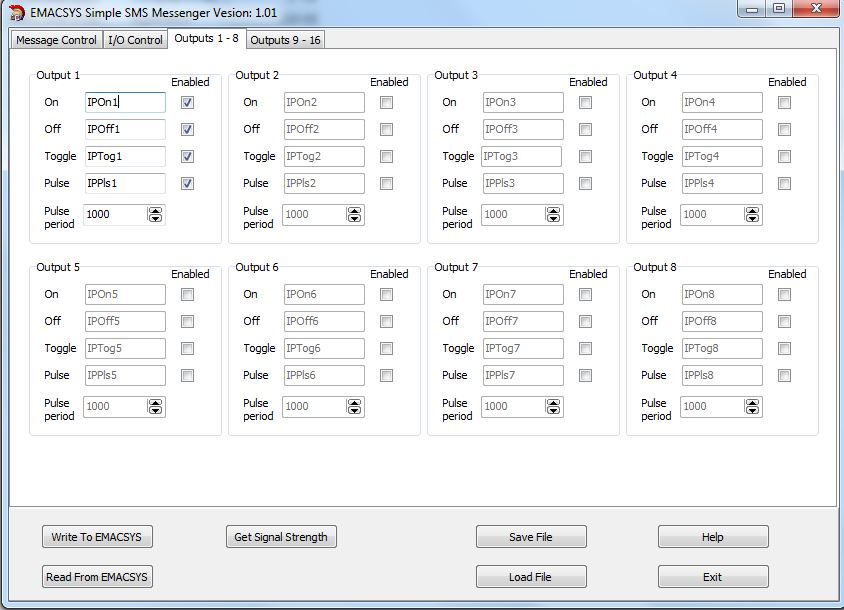
Task: Click the Save File button
Action: pos(530,537)
